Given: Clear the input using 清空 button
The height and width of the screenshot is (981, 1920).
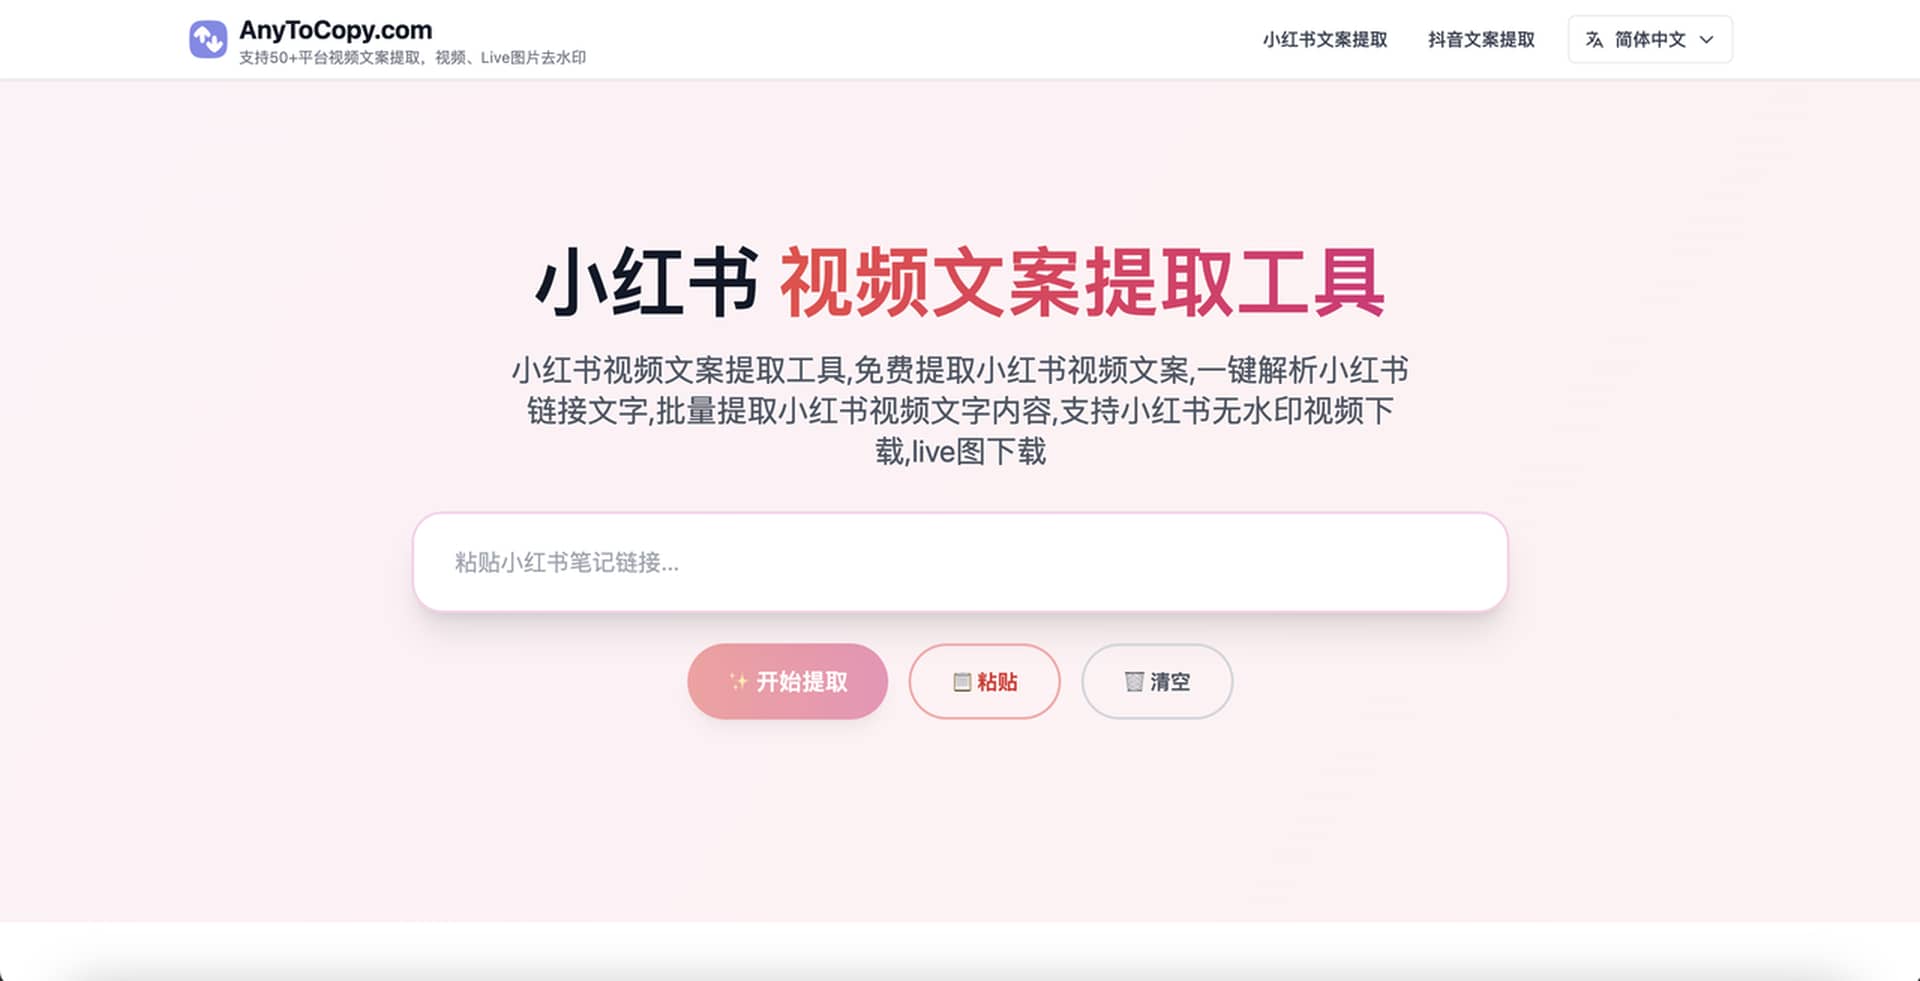Looking at the screenshot, I should [1157, 681].
